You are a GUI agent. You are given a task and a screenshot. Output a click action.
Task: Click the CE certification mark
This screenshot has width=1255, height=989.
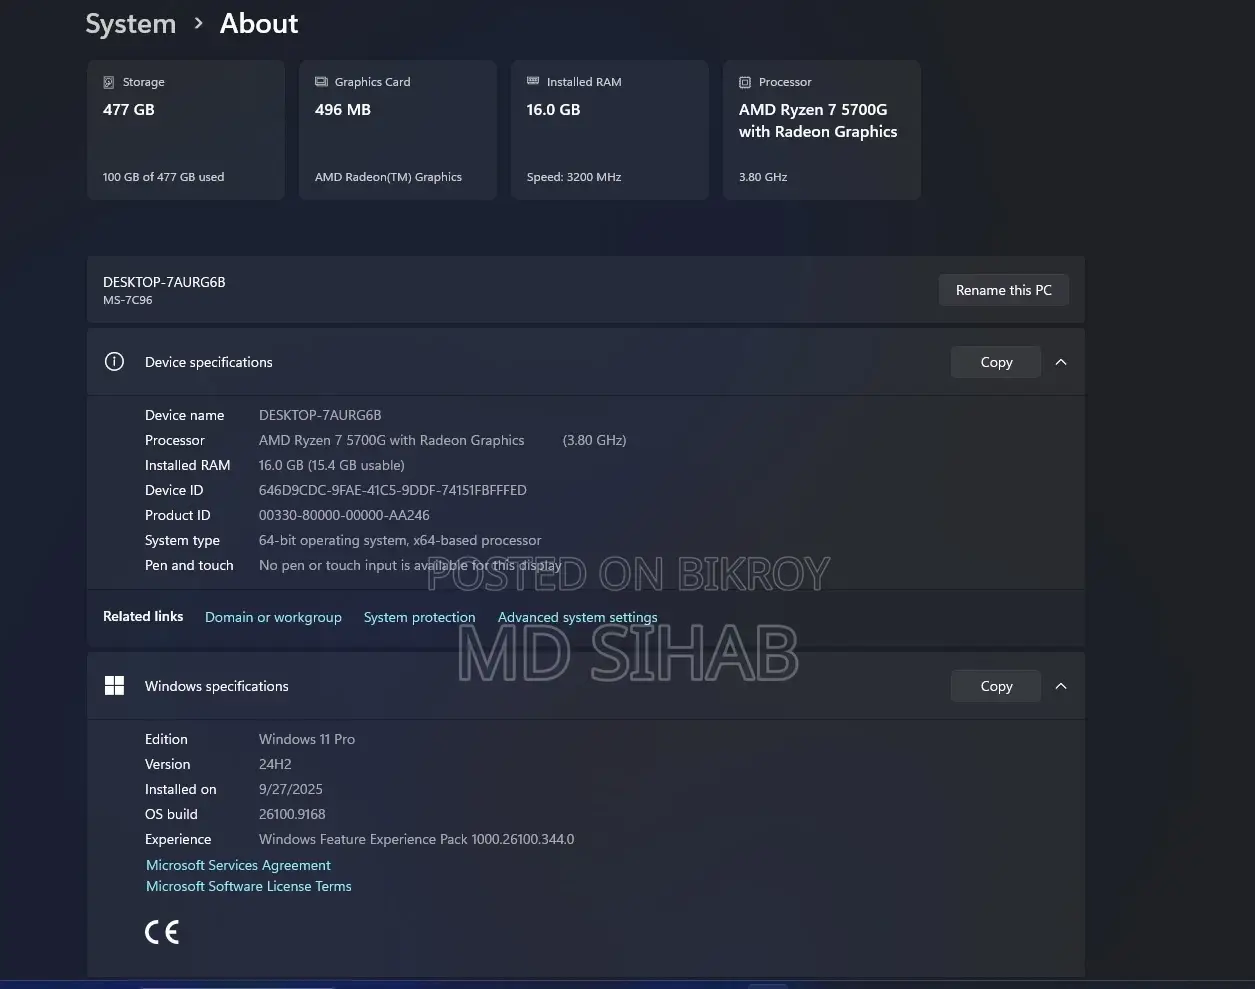click(162, 932)
